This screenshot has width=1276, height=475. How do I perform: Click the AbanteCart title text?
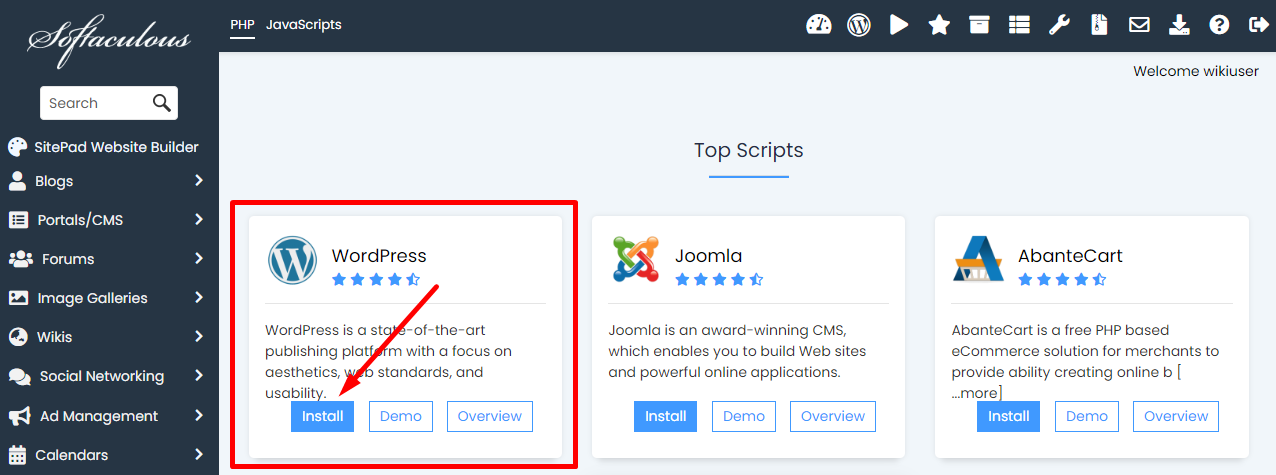[1070, 256]
